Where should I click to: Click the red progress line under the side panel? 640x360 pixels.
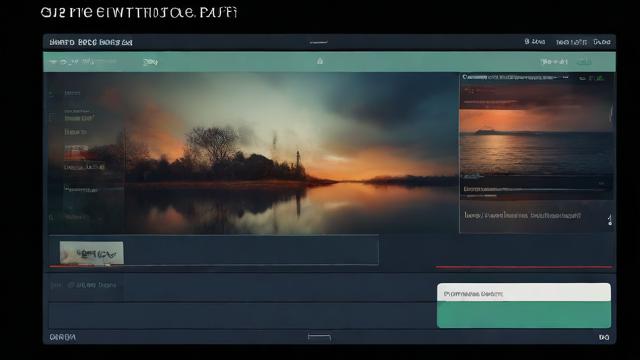tap(524, 267)
